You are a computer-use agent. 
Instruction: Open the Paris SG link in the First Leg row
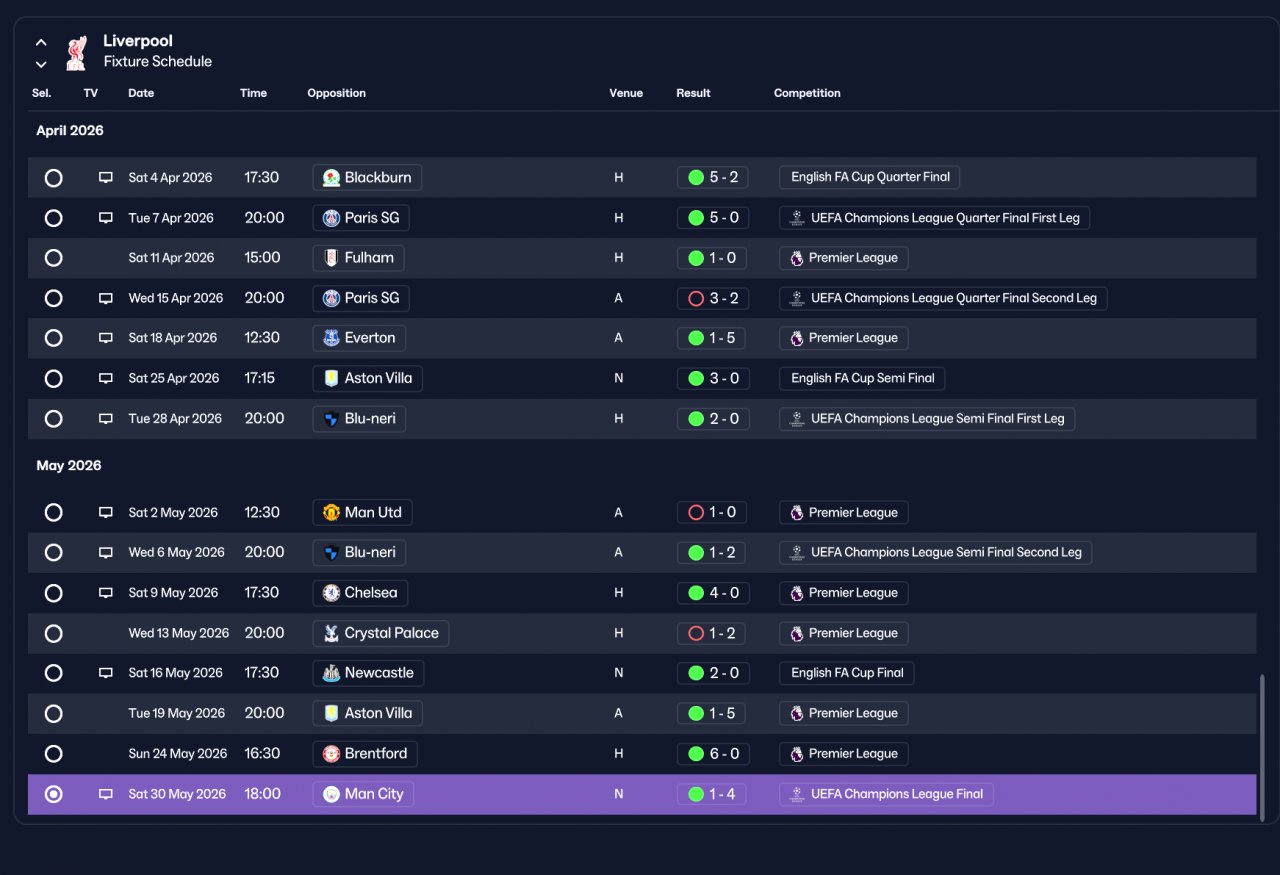point(361,218)
